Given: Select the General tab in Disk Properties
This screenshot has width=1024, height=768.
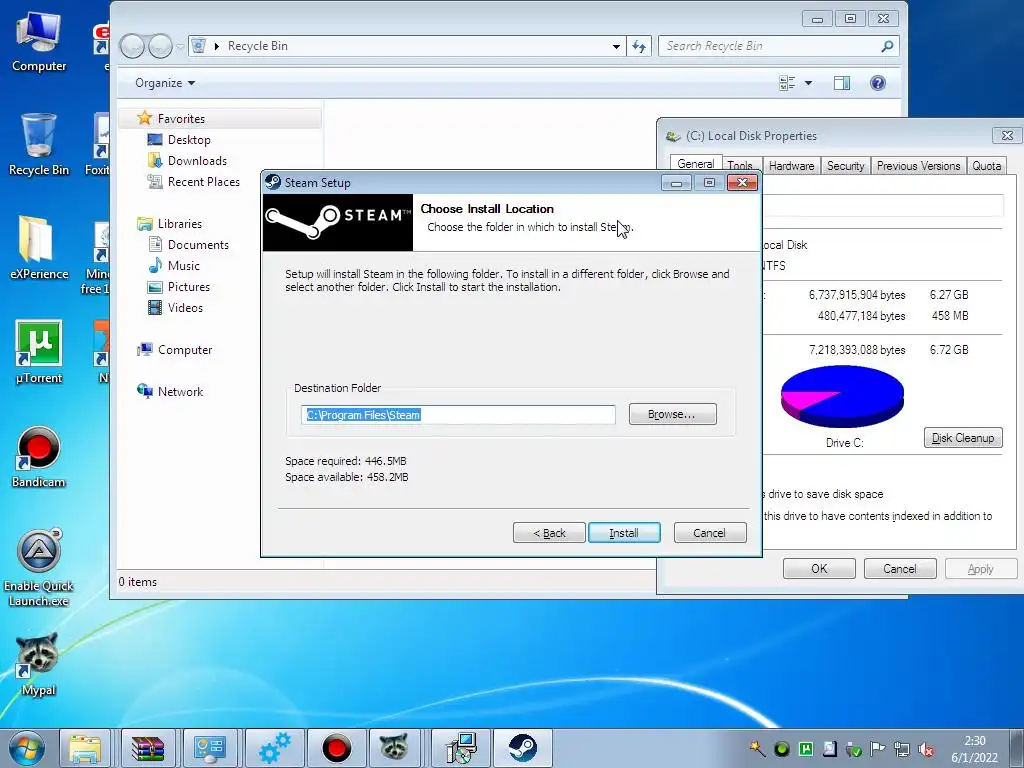Looking at the screenshot, I should tap(696, 164).
